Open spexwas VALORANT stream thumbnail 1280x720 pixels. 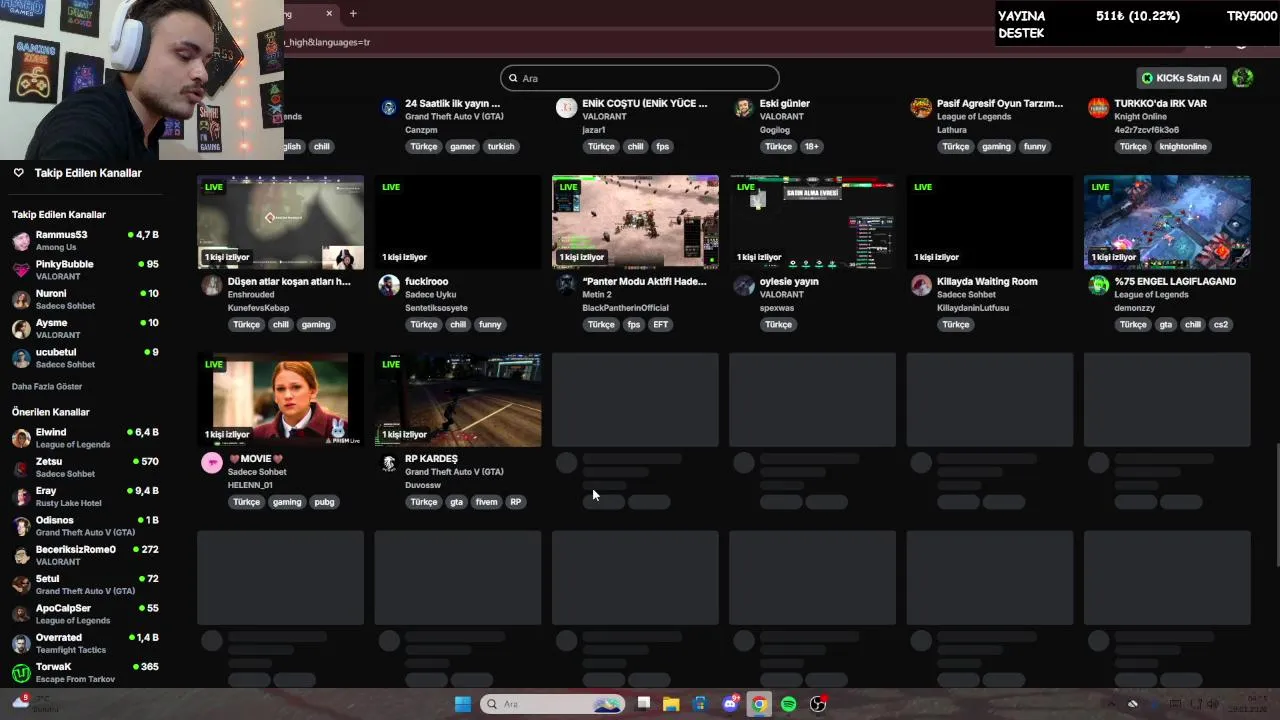tap(812, 222)
